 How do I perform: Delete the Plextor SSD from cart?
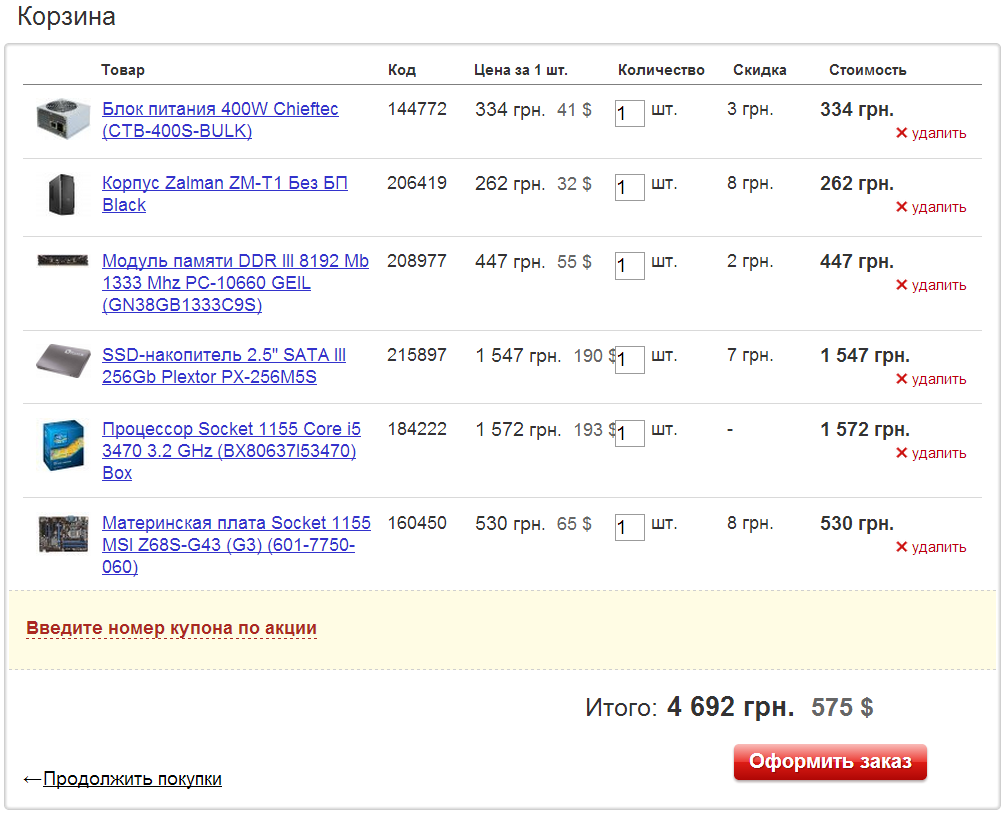coord(931,379)
